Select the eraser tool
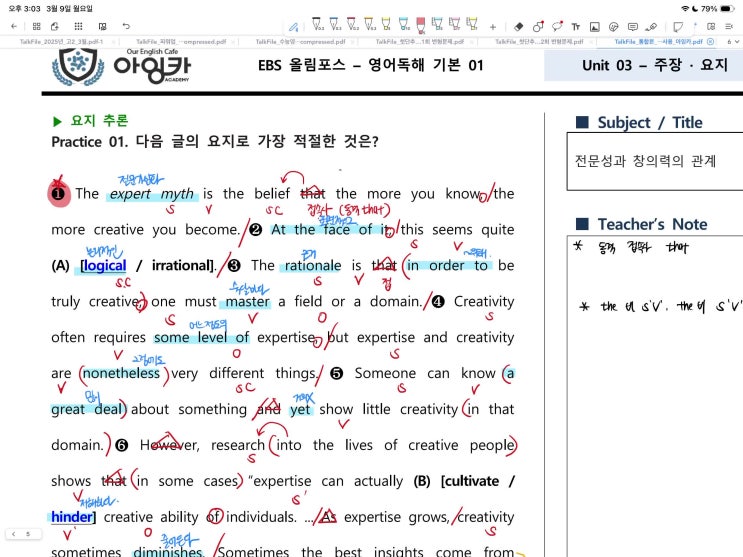 tap(518, 26)
